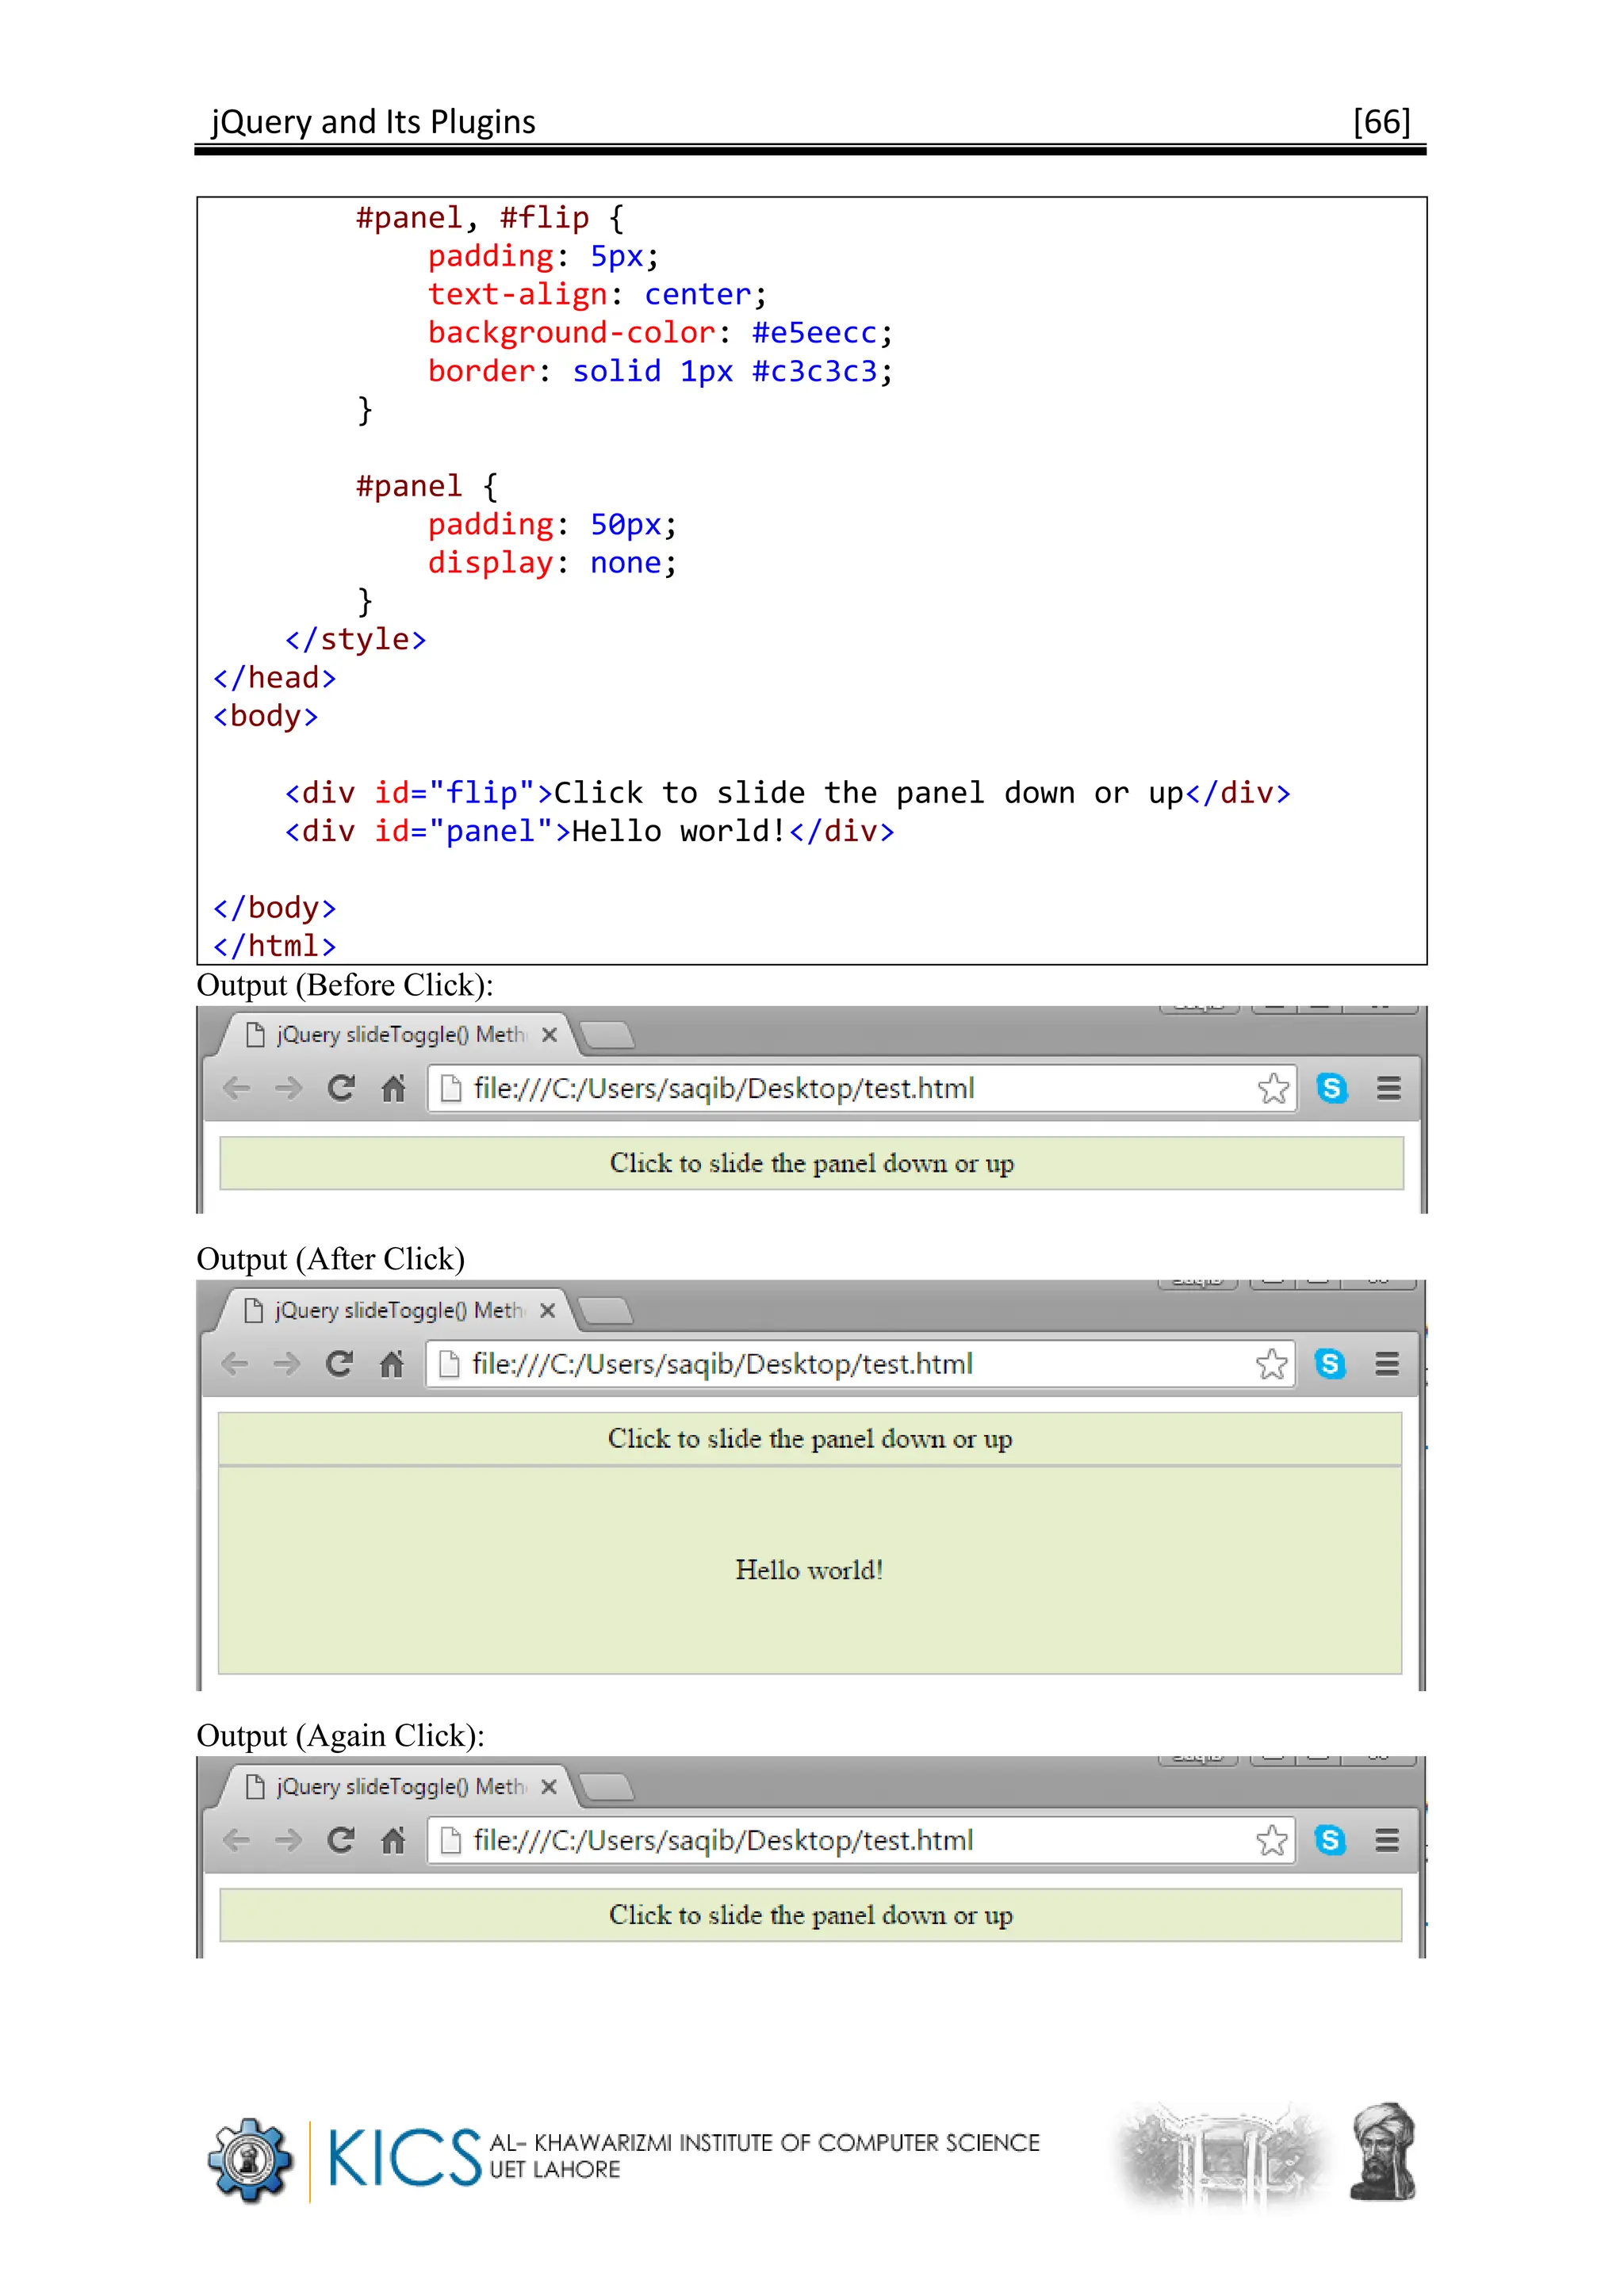This screenshot has height=2296, width=1624.
Task: Click reload icon in third browser screenshot
Action: tap(341, 1840)
